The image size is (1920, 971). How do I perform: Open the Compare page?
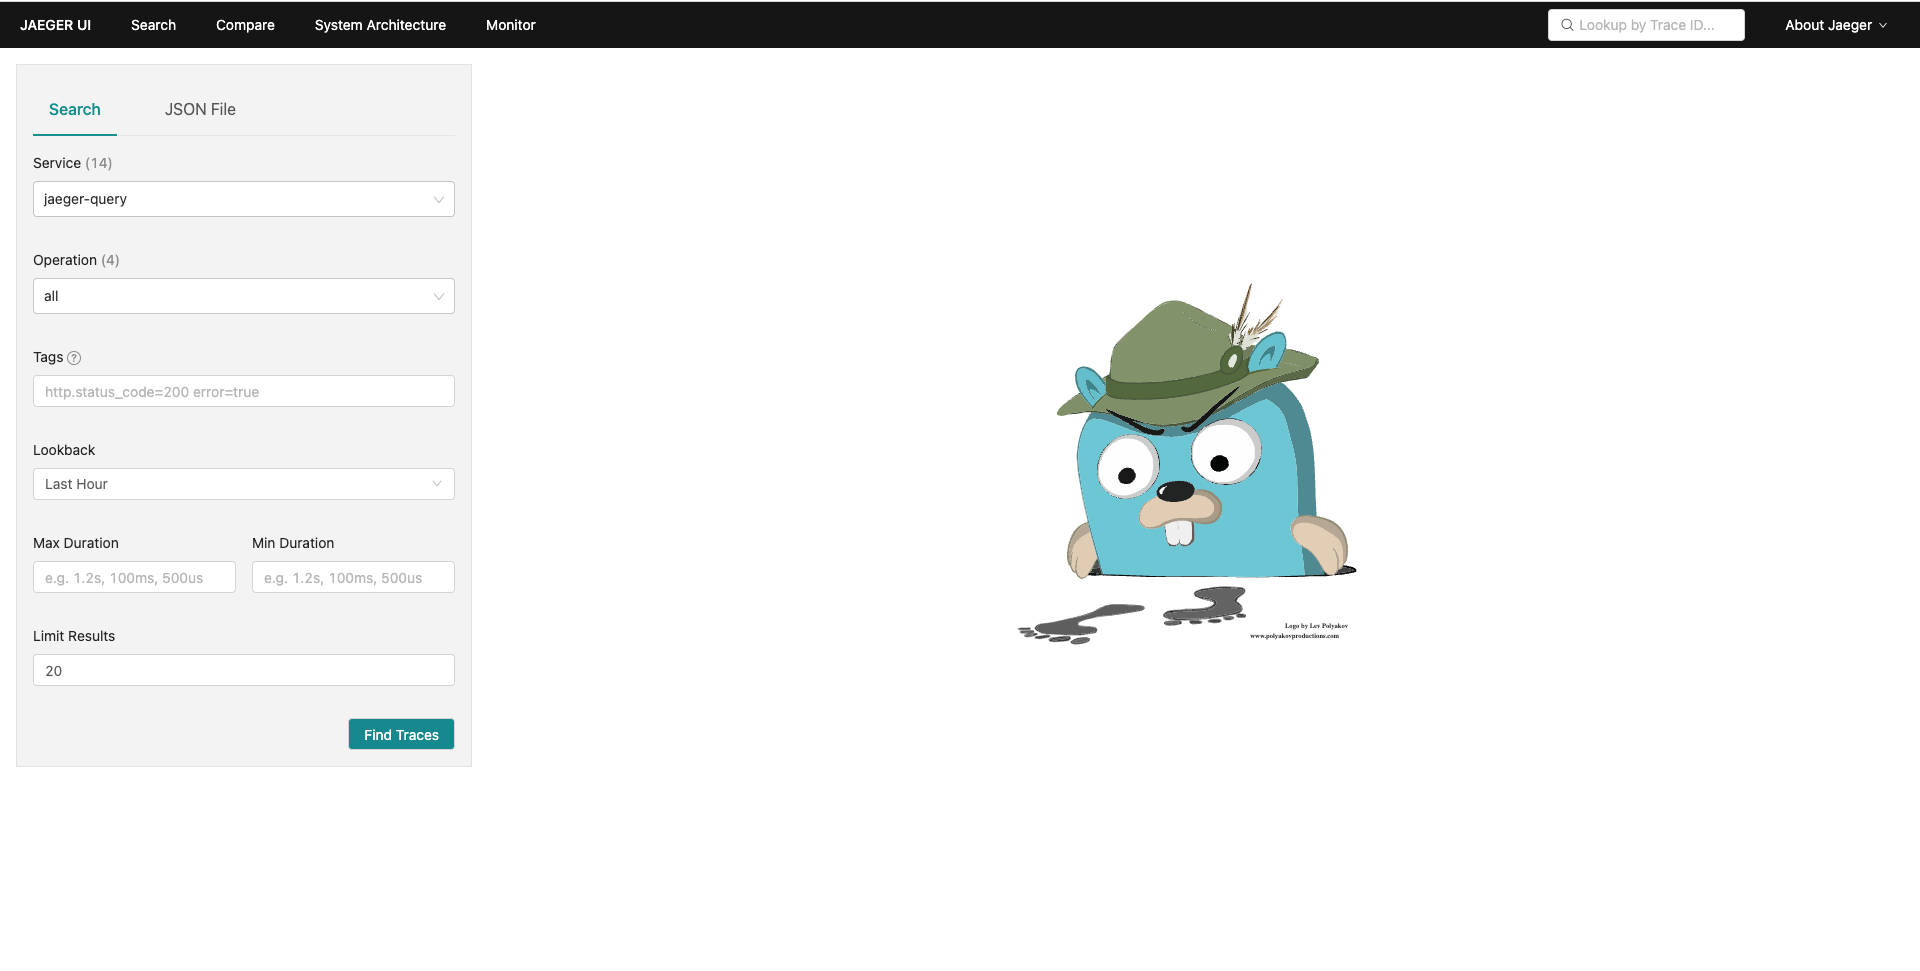tap(245, 25)
